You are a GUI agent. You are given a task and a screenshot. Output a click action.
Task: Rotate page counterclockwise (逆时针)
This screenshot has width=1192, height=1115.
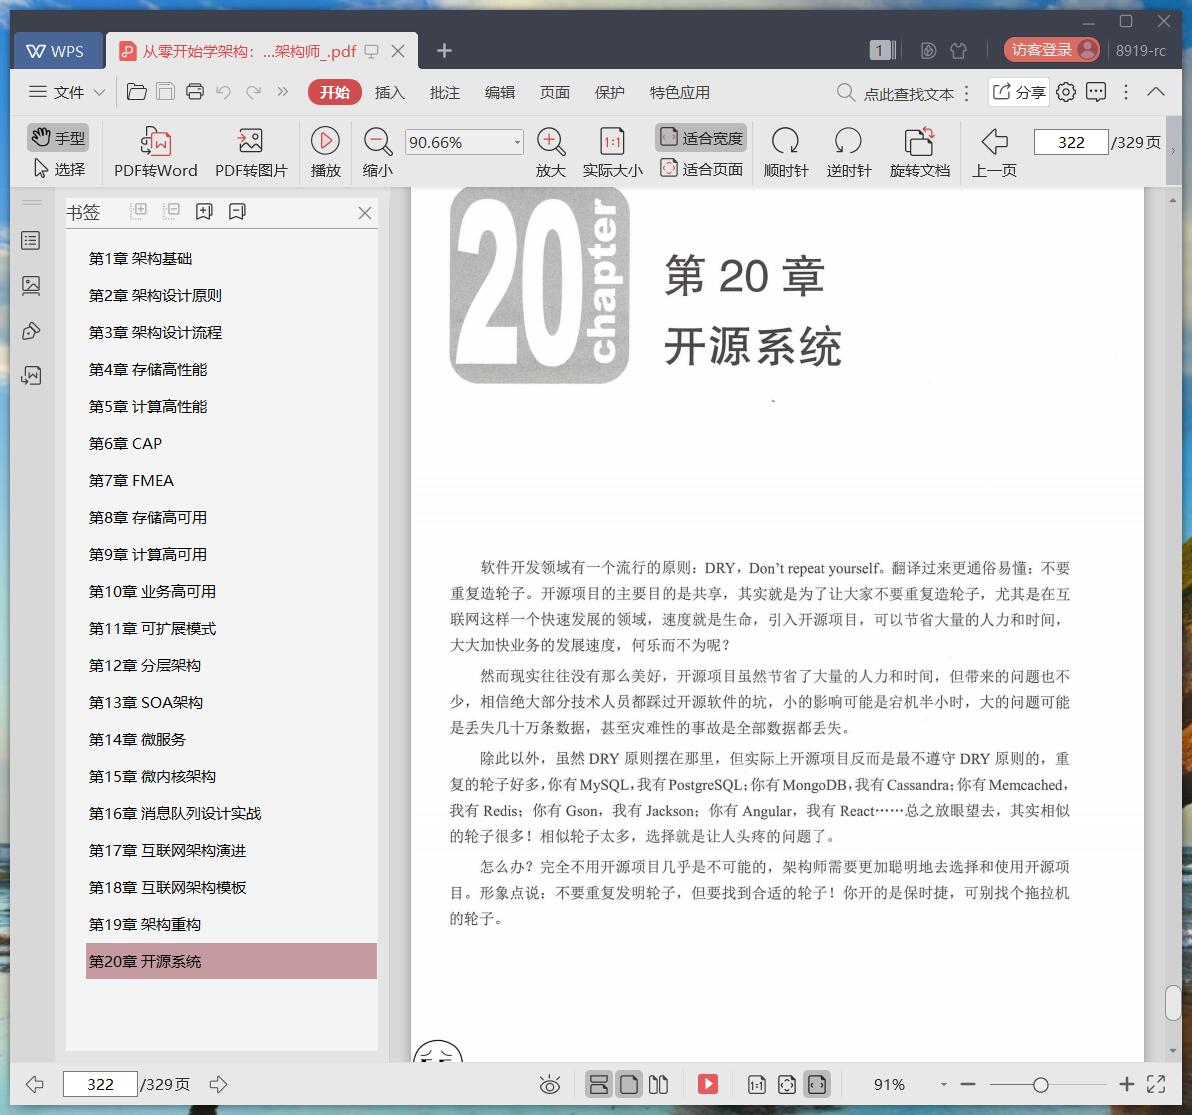tap(848, 153)
